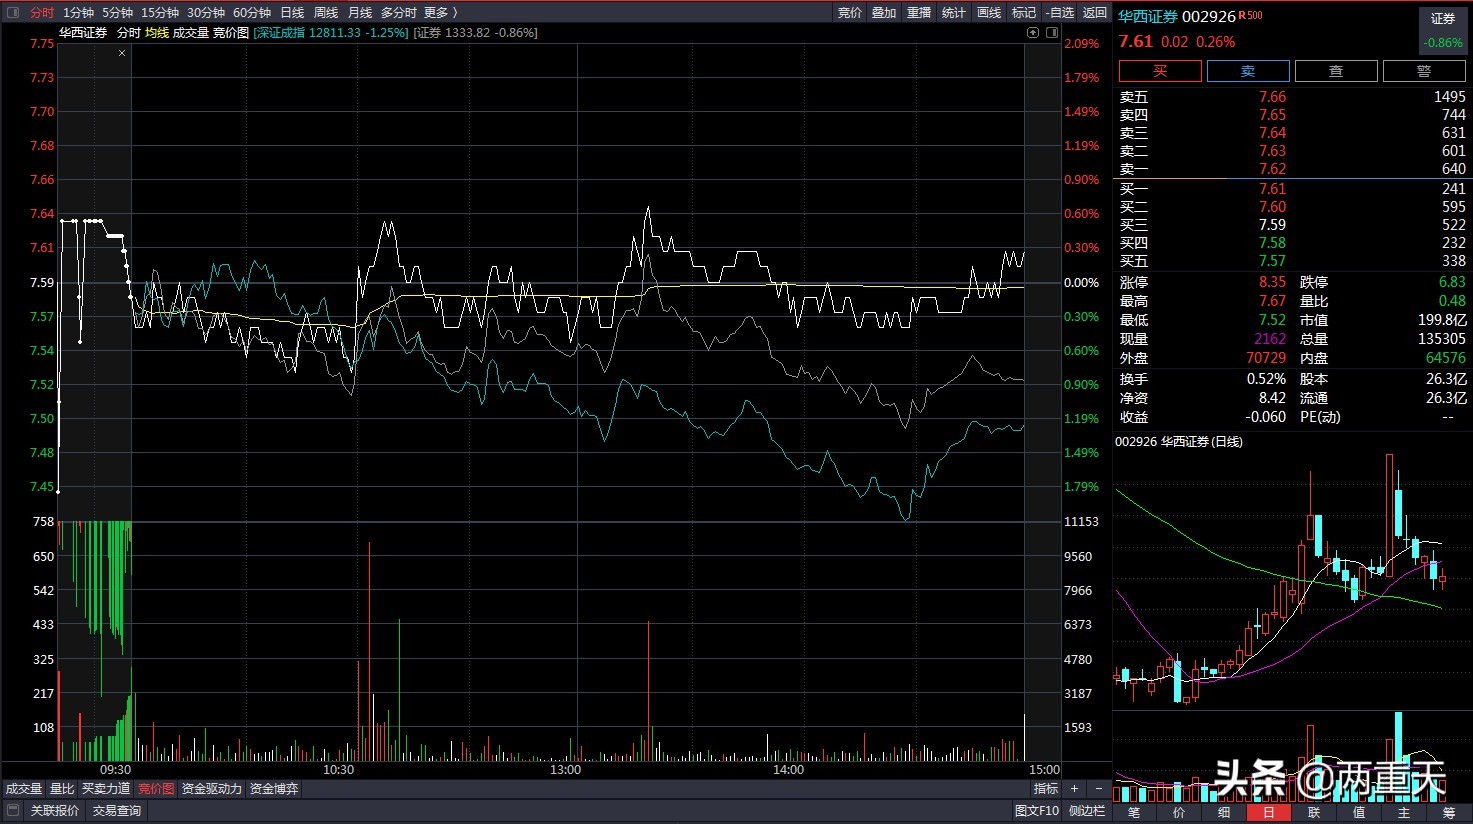The width and height of the screenshot is (1473, 824).
Task: Click the 警 alert button
Action: [x=1424, y=71]
